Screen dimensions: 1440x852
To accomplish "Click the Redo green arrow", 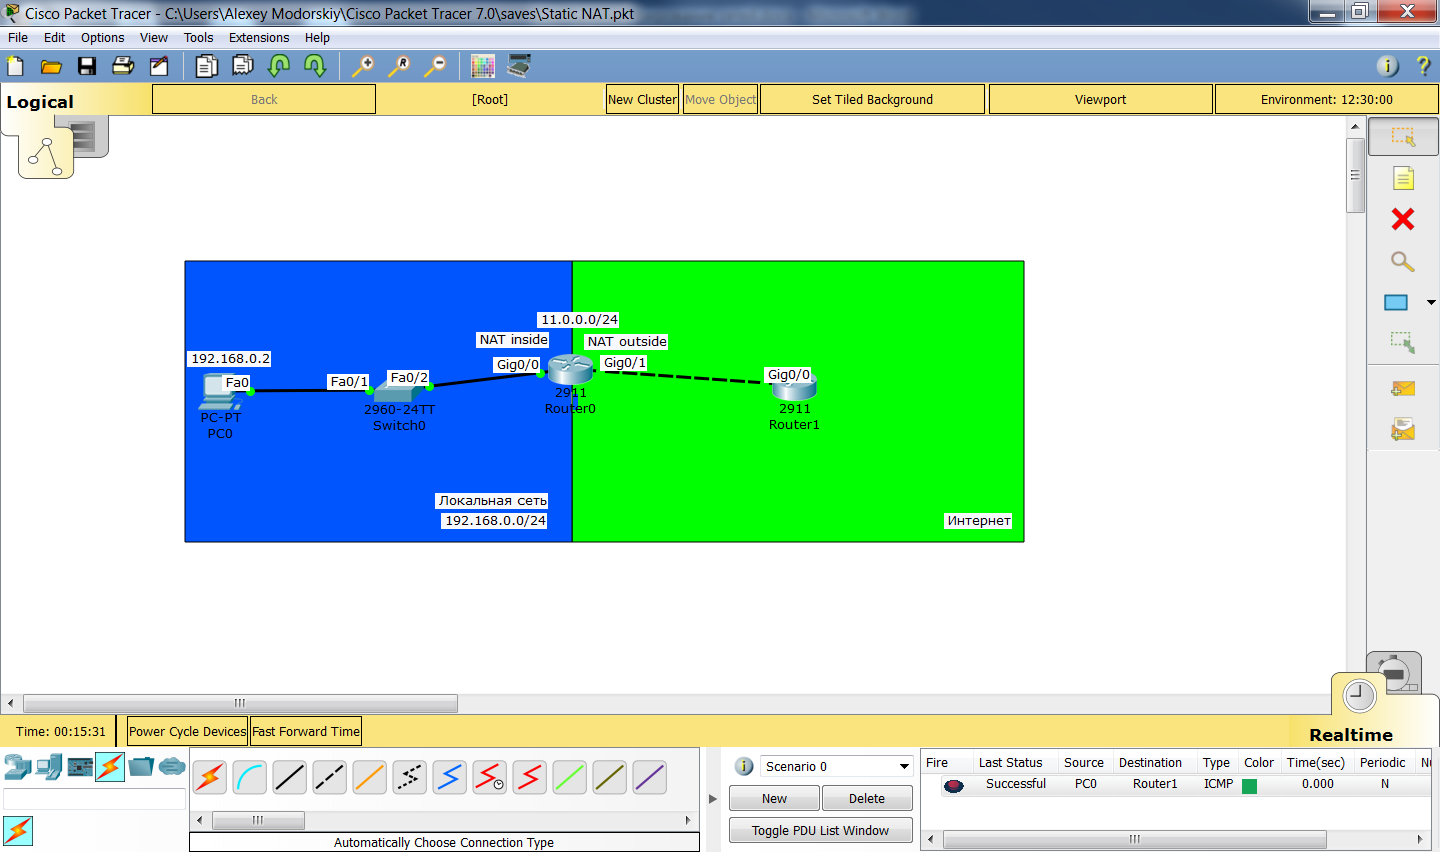I will (315, 66).
